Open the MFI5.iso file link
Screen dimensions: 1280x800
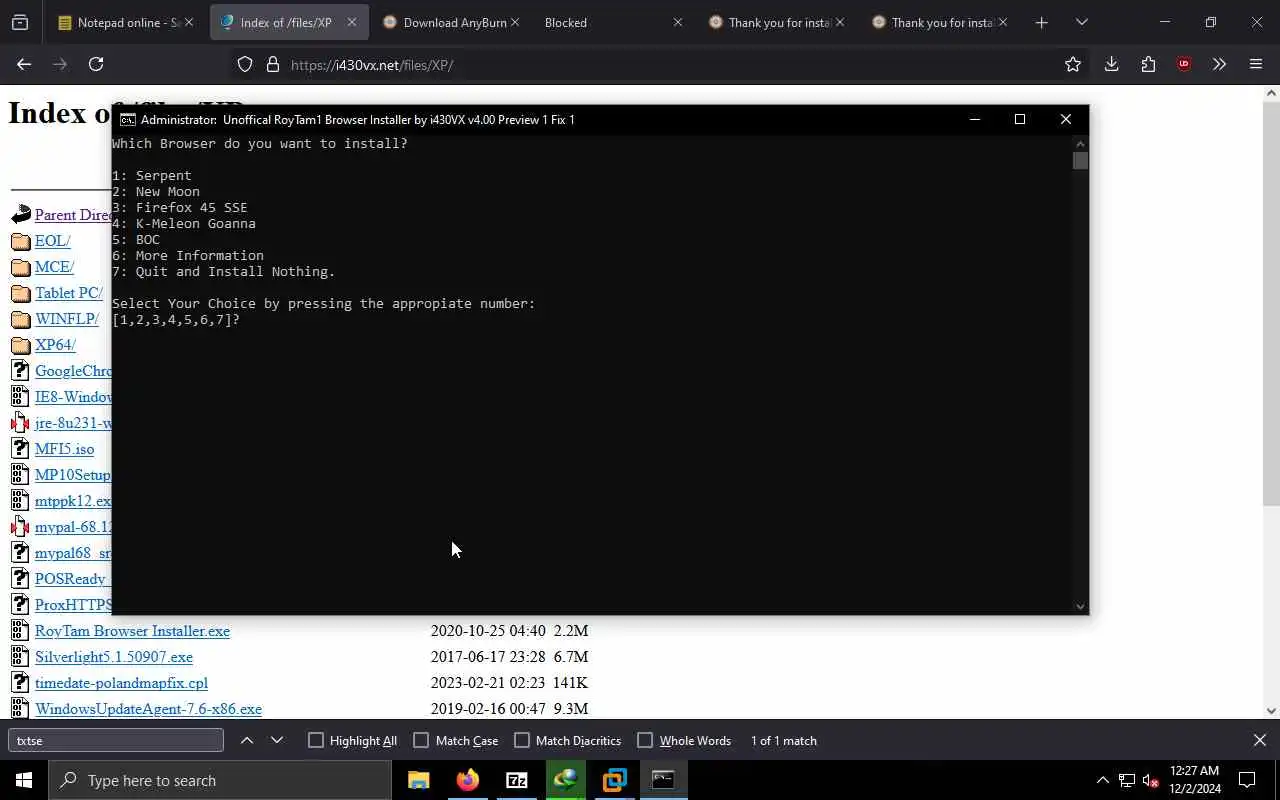pos(64,449)
